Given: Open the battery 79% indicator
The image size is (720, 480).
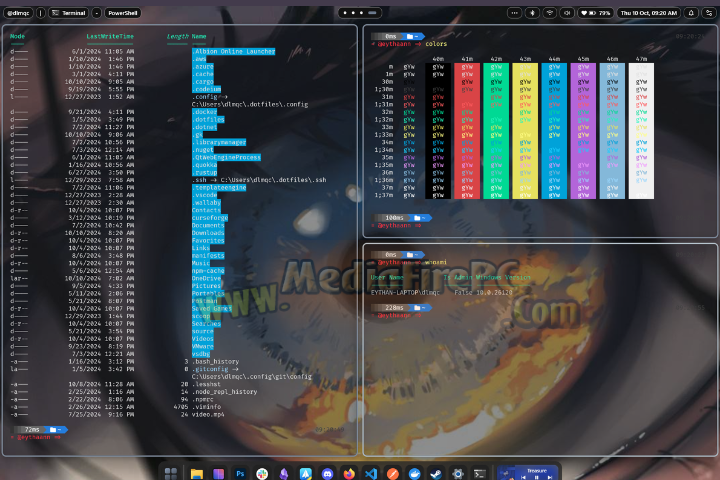Looking at the screenshot, I should coord(596,13).
